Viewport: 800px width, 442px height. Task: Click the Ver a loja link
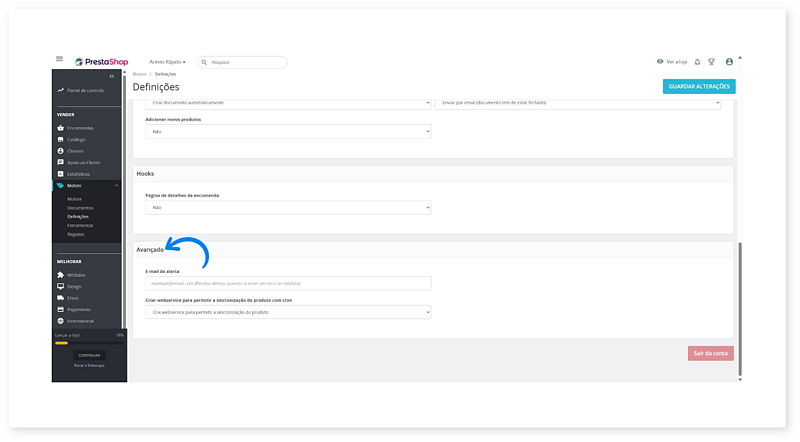[x=672, y=62]
